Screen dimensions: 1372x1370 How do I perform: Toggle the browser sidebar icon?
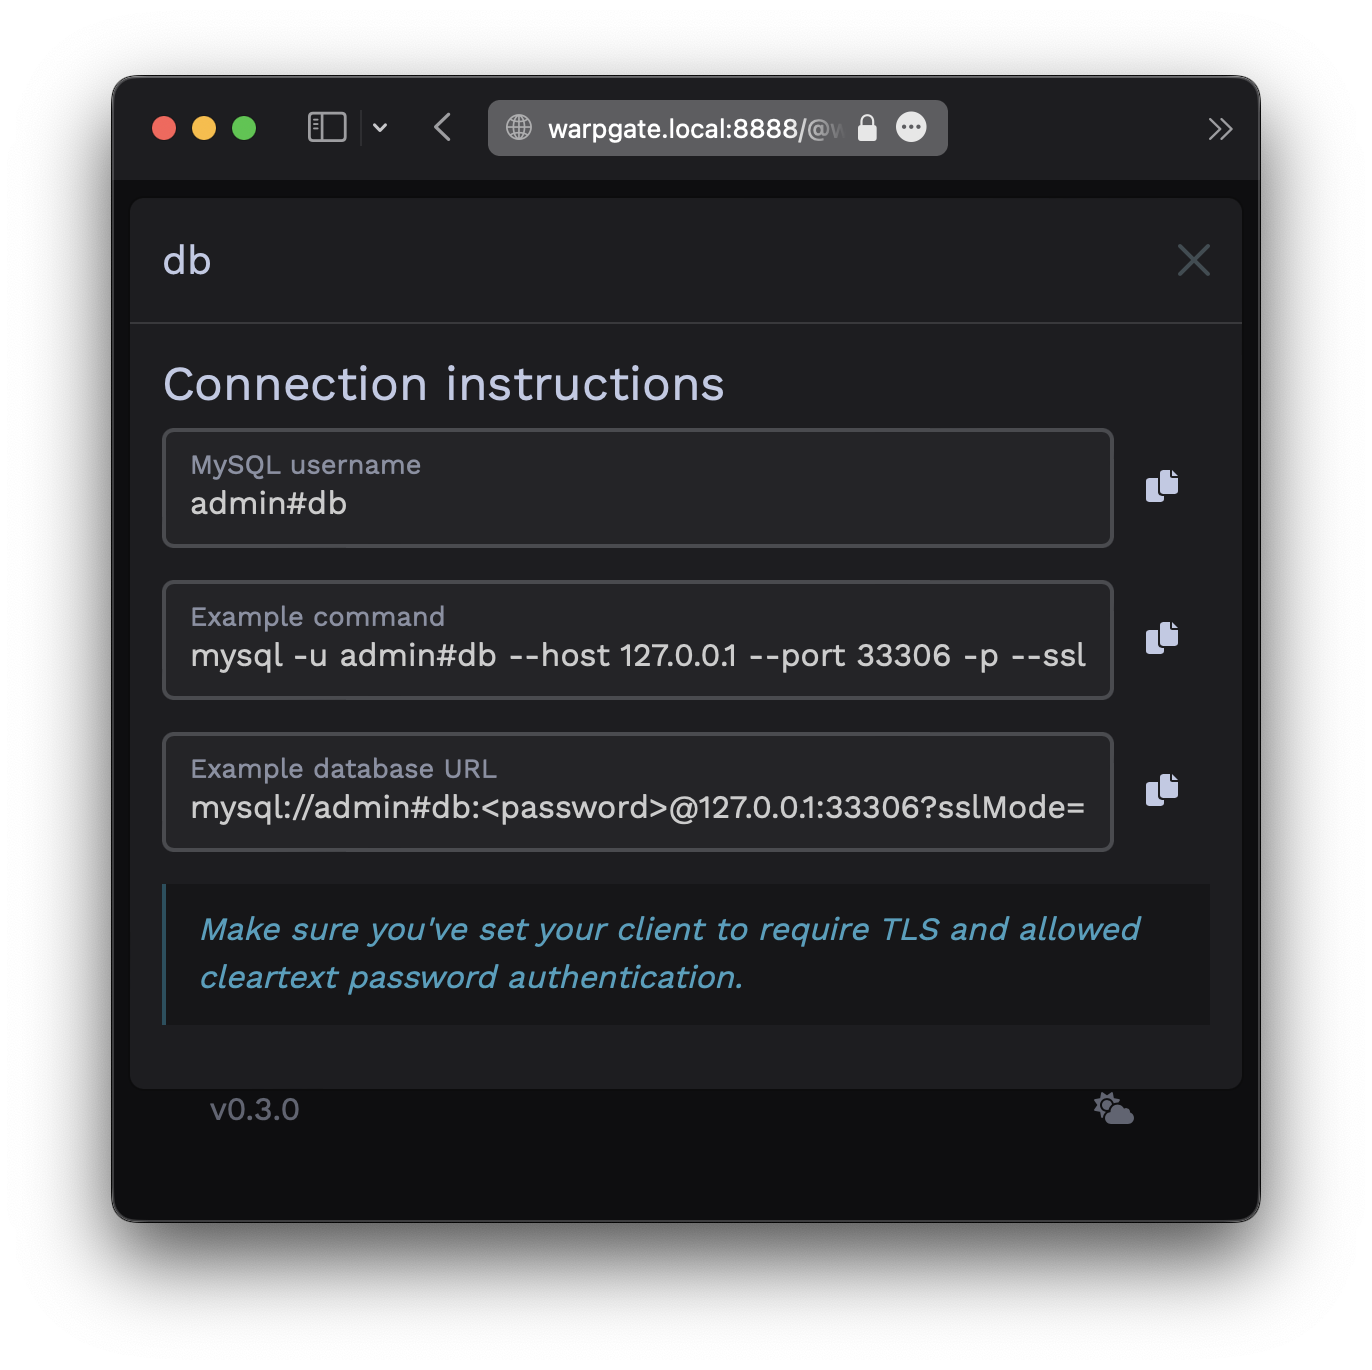327,127
